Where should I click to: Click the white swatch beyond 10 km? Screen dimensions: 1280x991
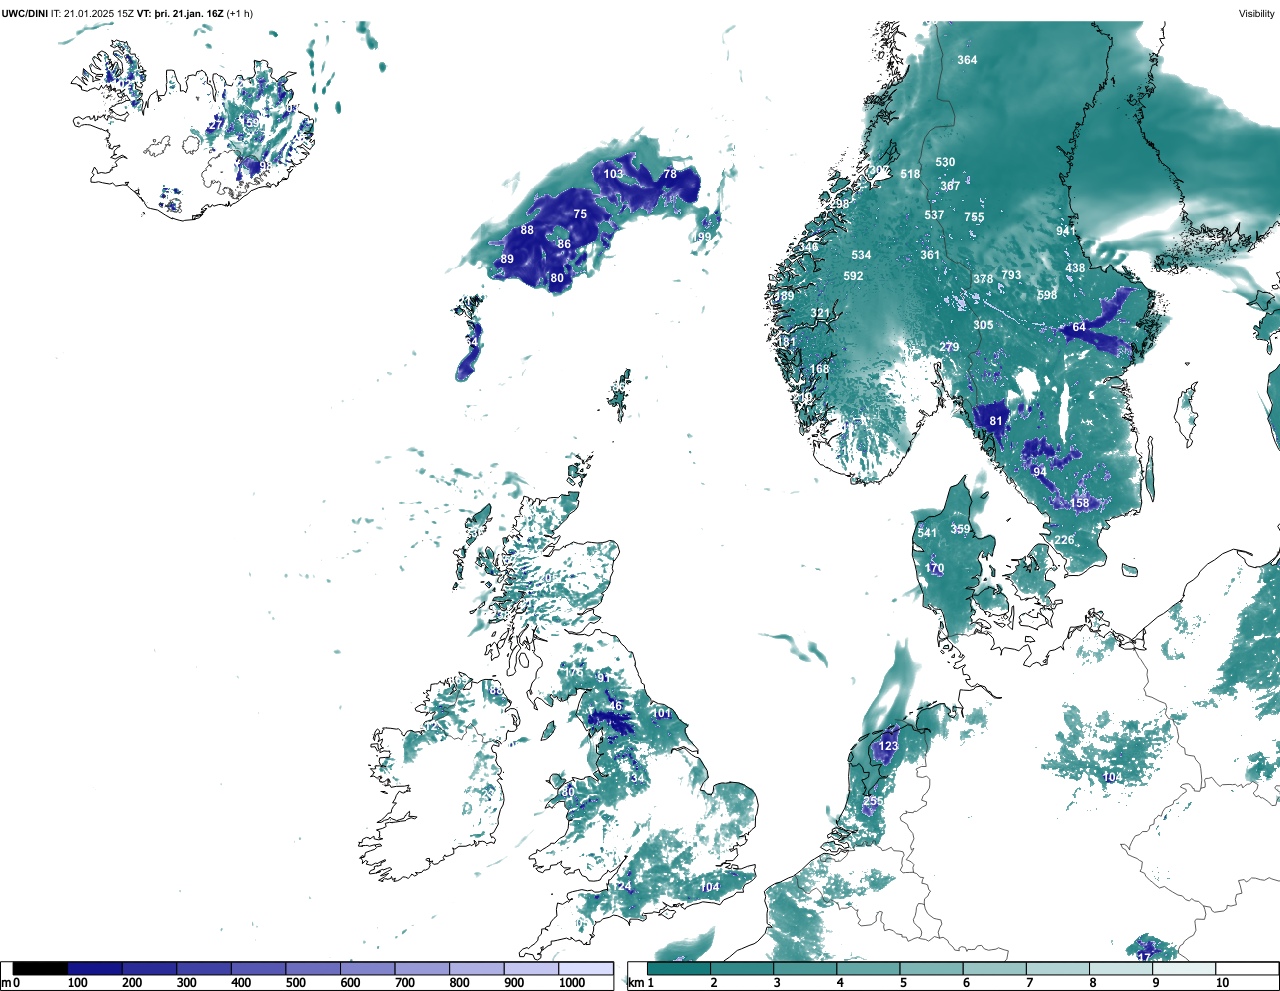pos(1246,968)
